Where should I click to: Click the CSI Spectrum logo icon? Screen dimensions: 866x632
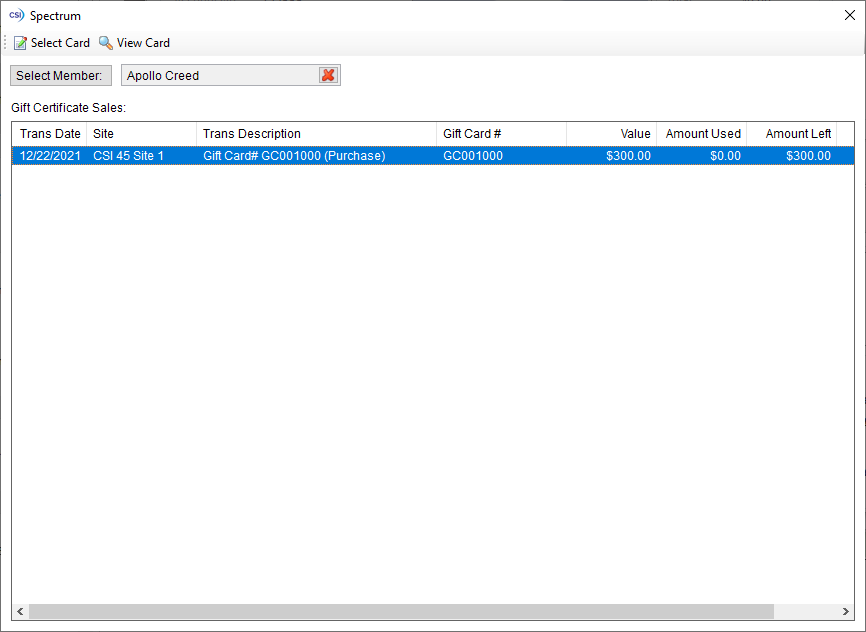click(x=17, y=15)
